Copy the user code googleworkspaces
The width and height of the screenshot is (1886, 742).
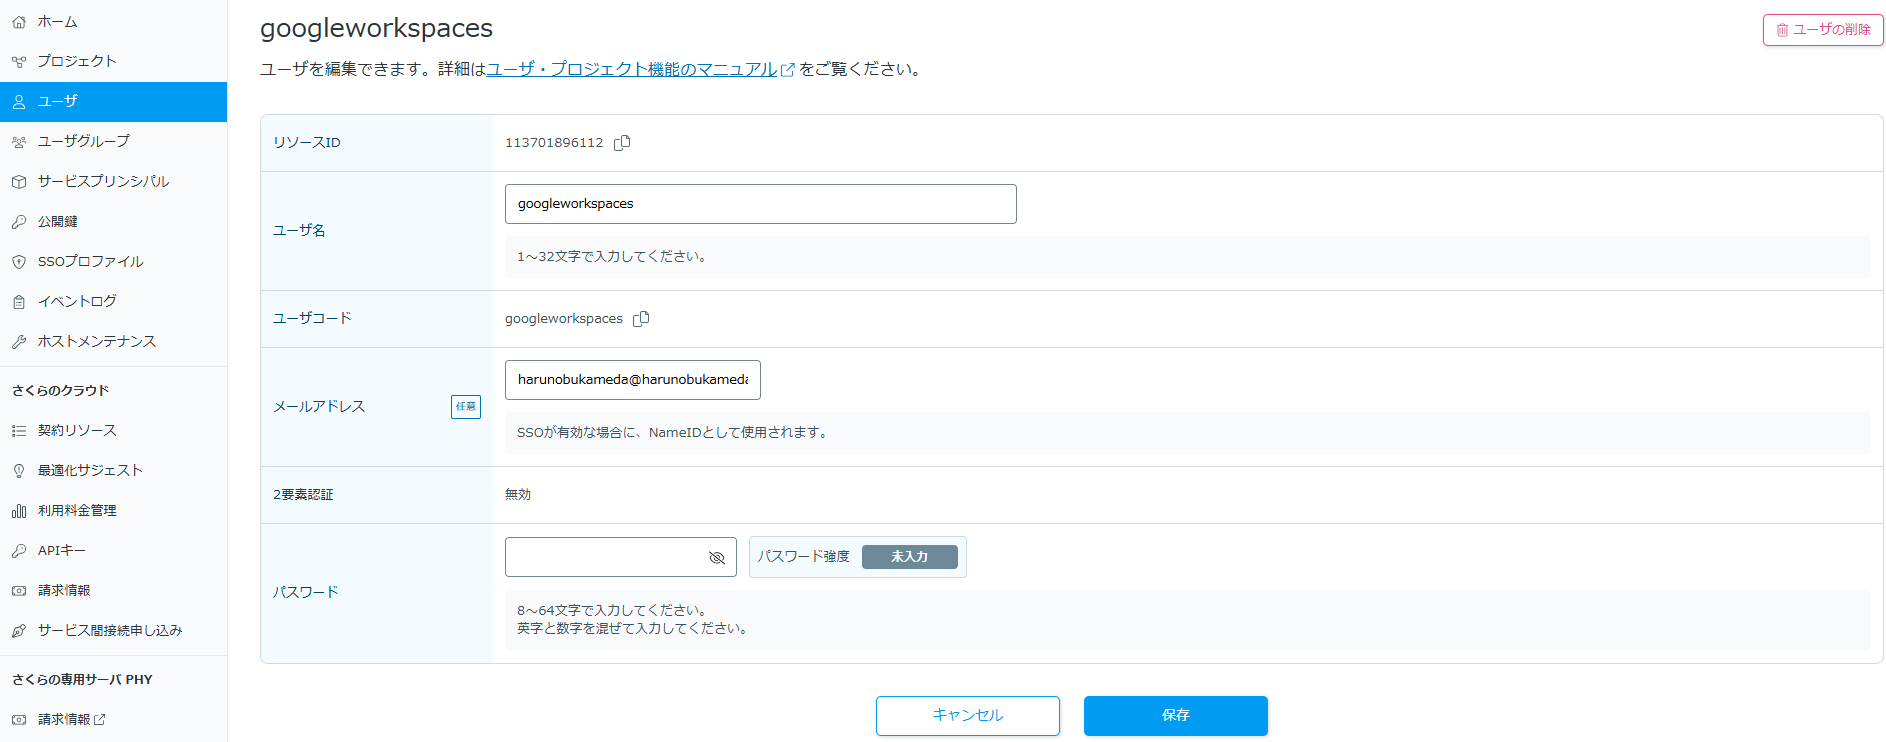tap(641, 319)
